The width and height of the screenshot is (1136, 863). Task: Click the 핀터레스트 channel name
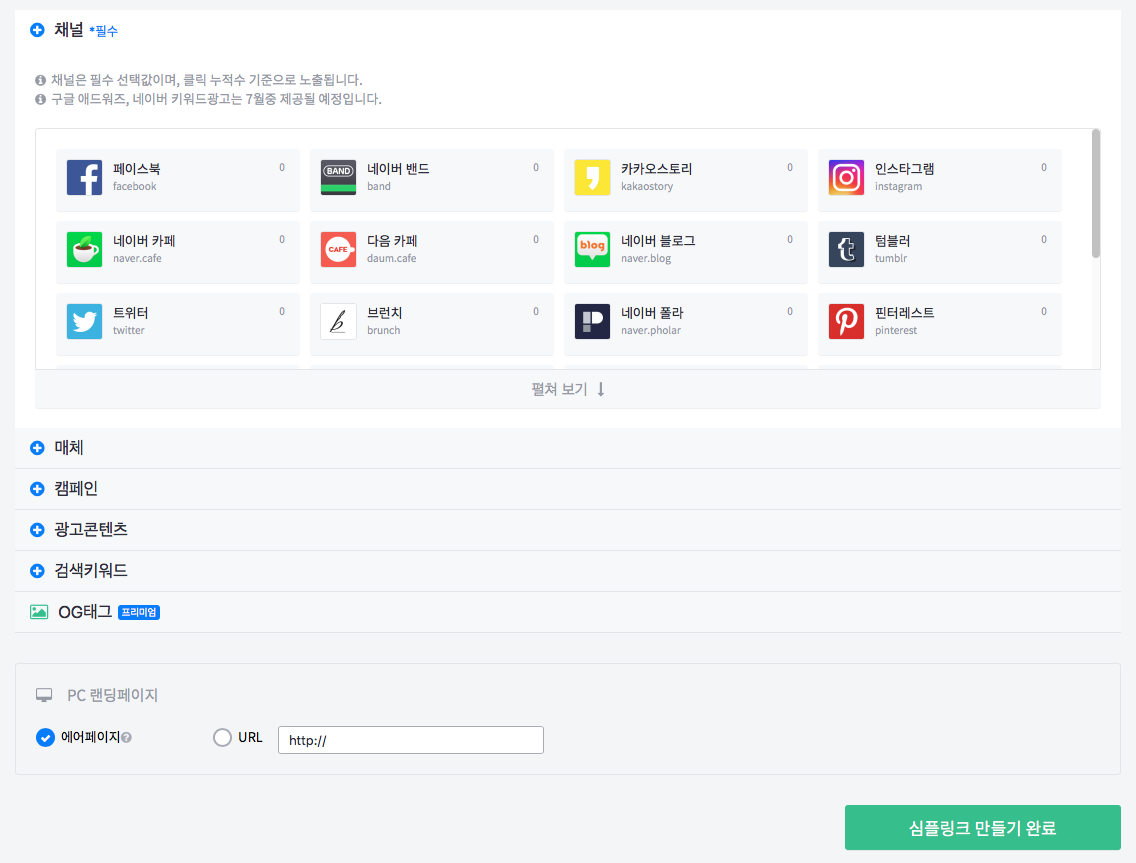pyautogui.click(x=904, y=312)
